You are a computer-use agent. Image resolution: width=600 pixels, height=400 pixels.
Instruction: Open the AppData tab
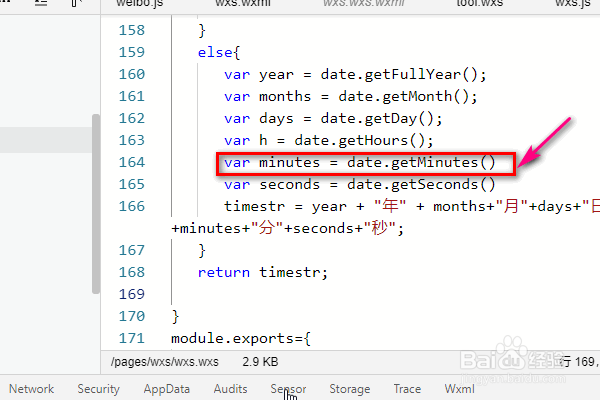point(166,389)
